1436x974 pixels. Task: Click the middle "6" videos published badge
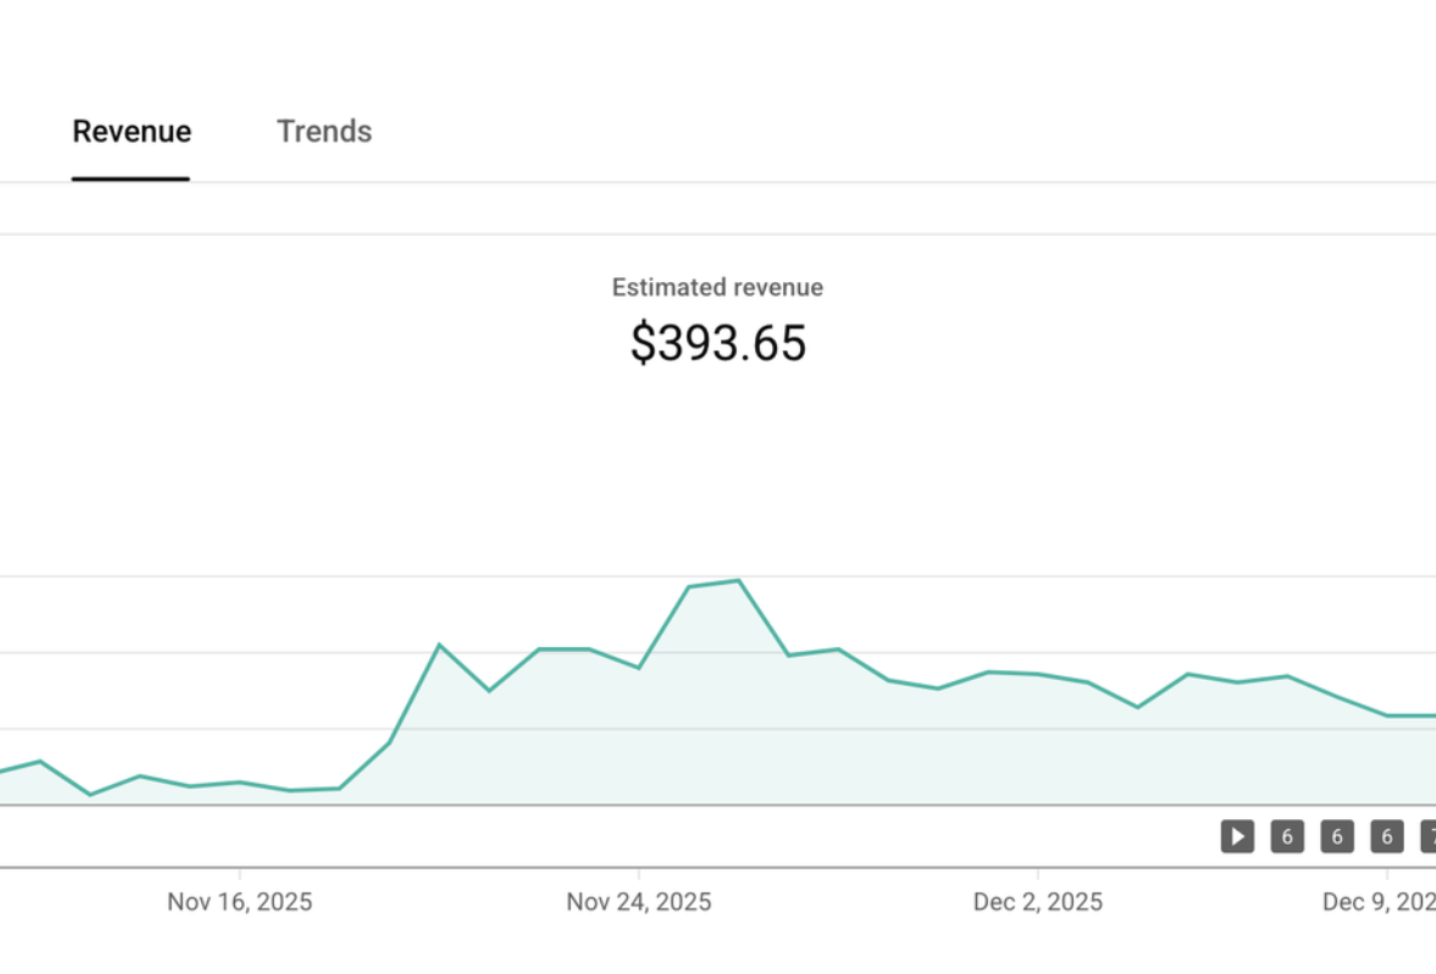pyautogui.click(x=1337, y=837)
